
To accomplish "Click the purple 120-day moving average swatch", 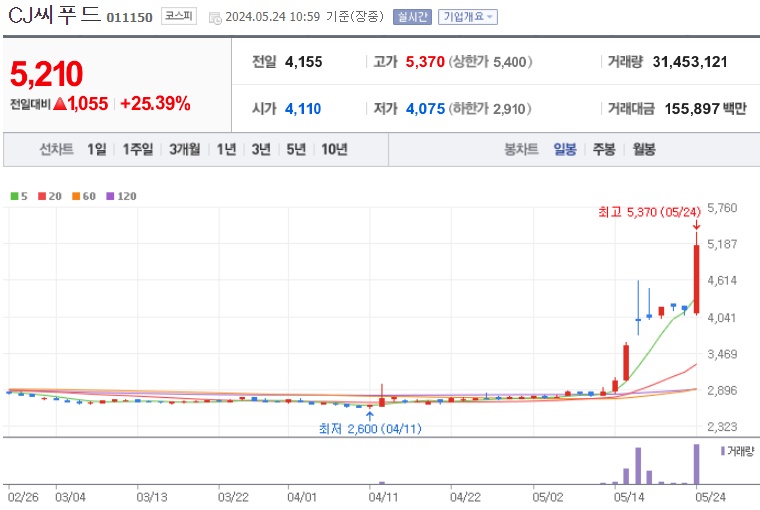I will (110, 196).
